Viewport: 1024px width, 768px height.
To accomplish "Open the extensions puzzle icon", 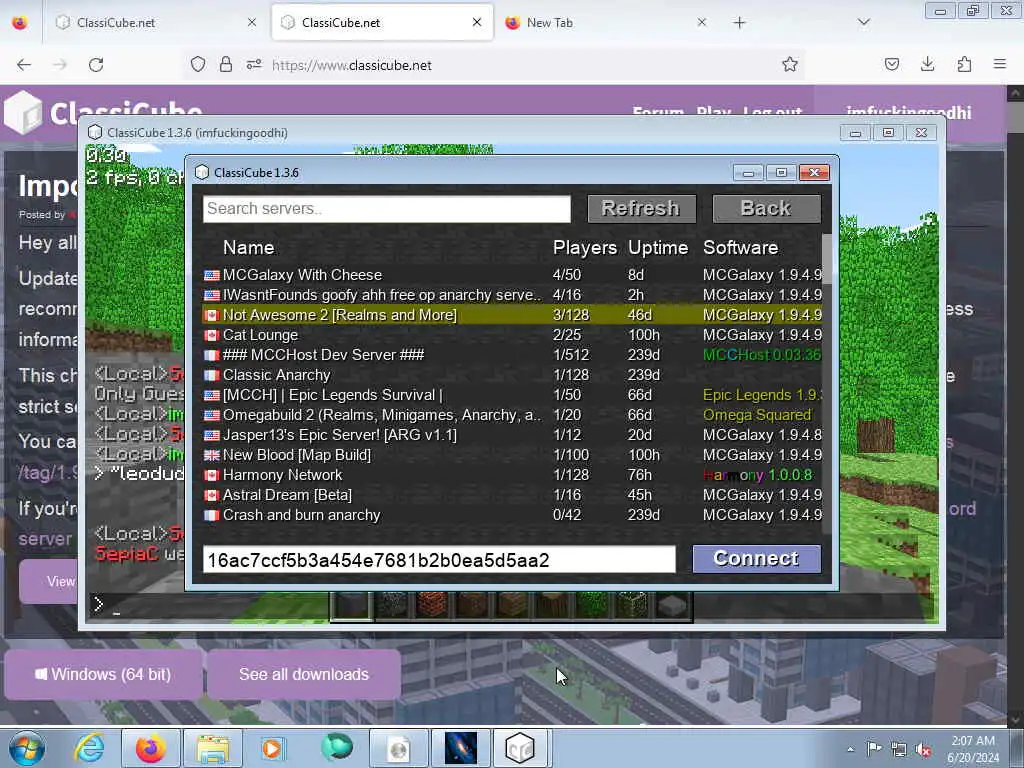I will (x=965, y=64).
